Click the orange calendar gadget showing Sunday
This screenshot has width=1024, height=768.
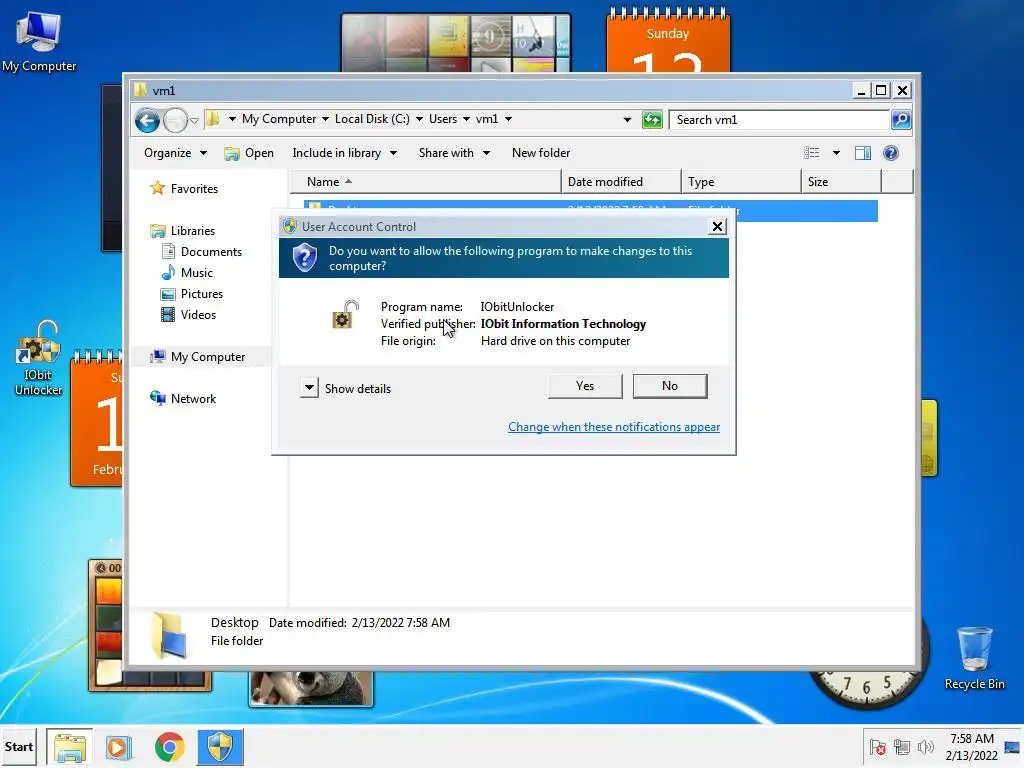click(x=668, y=40)
